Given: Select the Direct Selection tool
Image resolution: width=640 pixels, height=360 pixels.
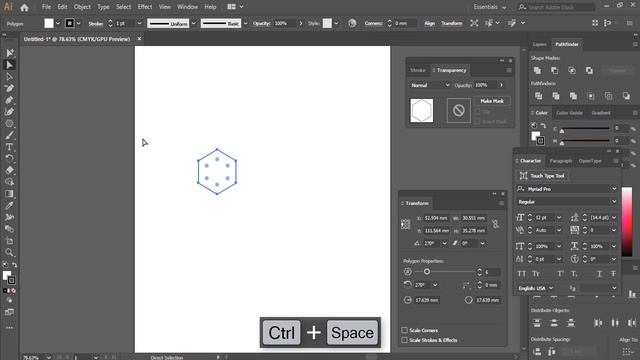Looking at the screenshot, I should coord(9,65).
